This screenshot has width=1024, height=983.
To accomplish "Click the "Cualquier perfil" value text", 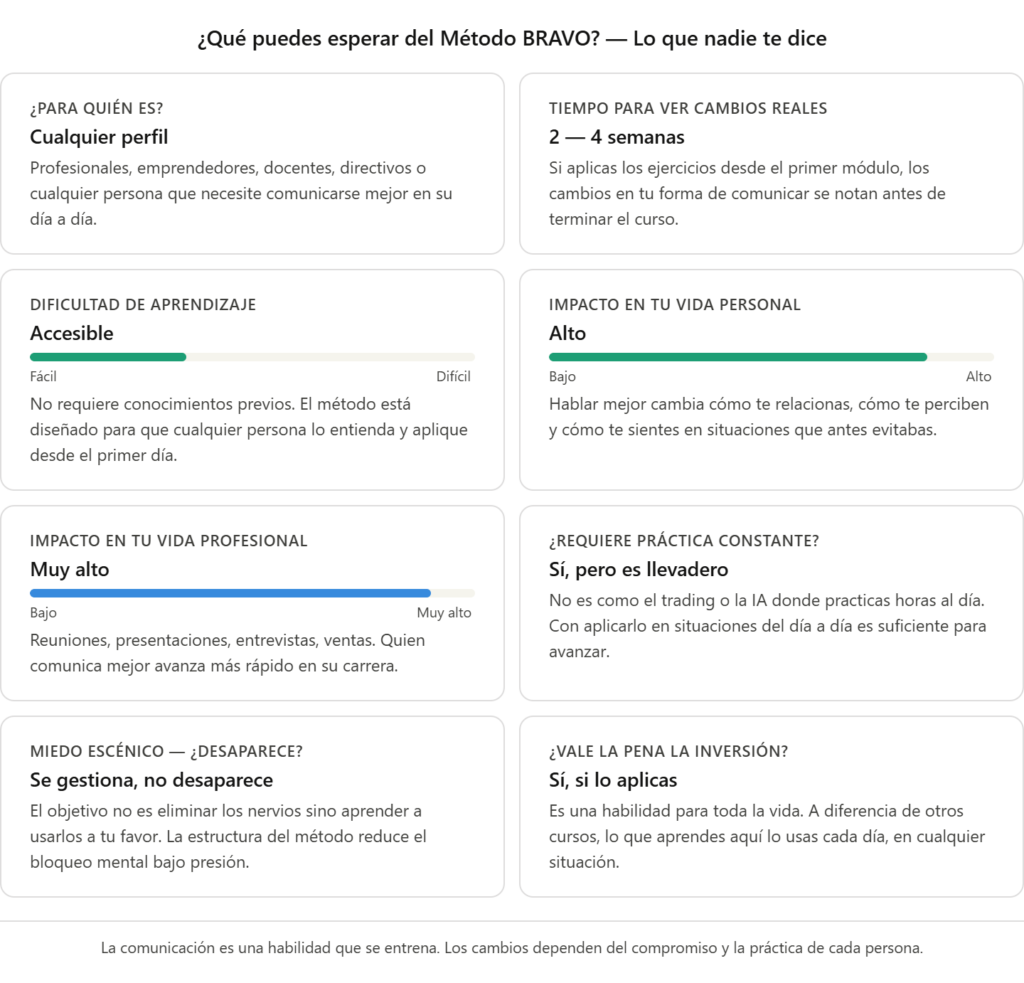I will coord(99,137).
